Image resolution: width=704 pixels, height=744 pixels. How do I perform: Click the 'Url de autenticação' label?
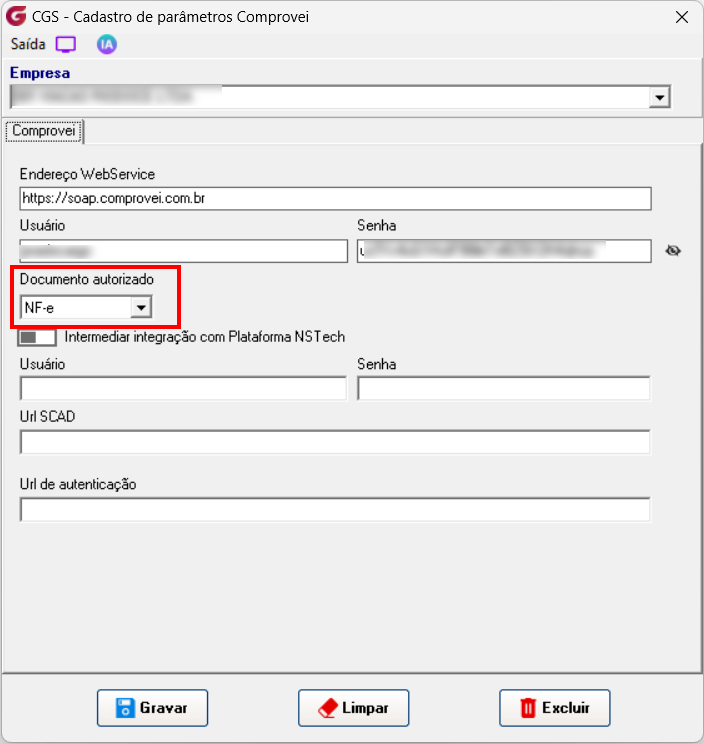point(78,484)
